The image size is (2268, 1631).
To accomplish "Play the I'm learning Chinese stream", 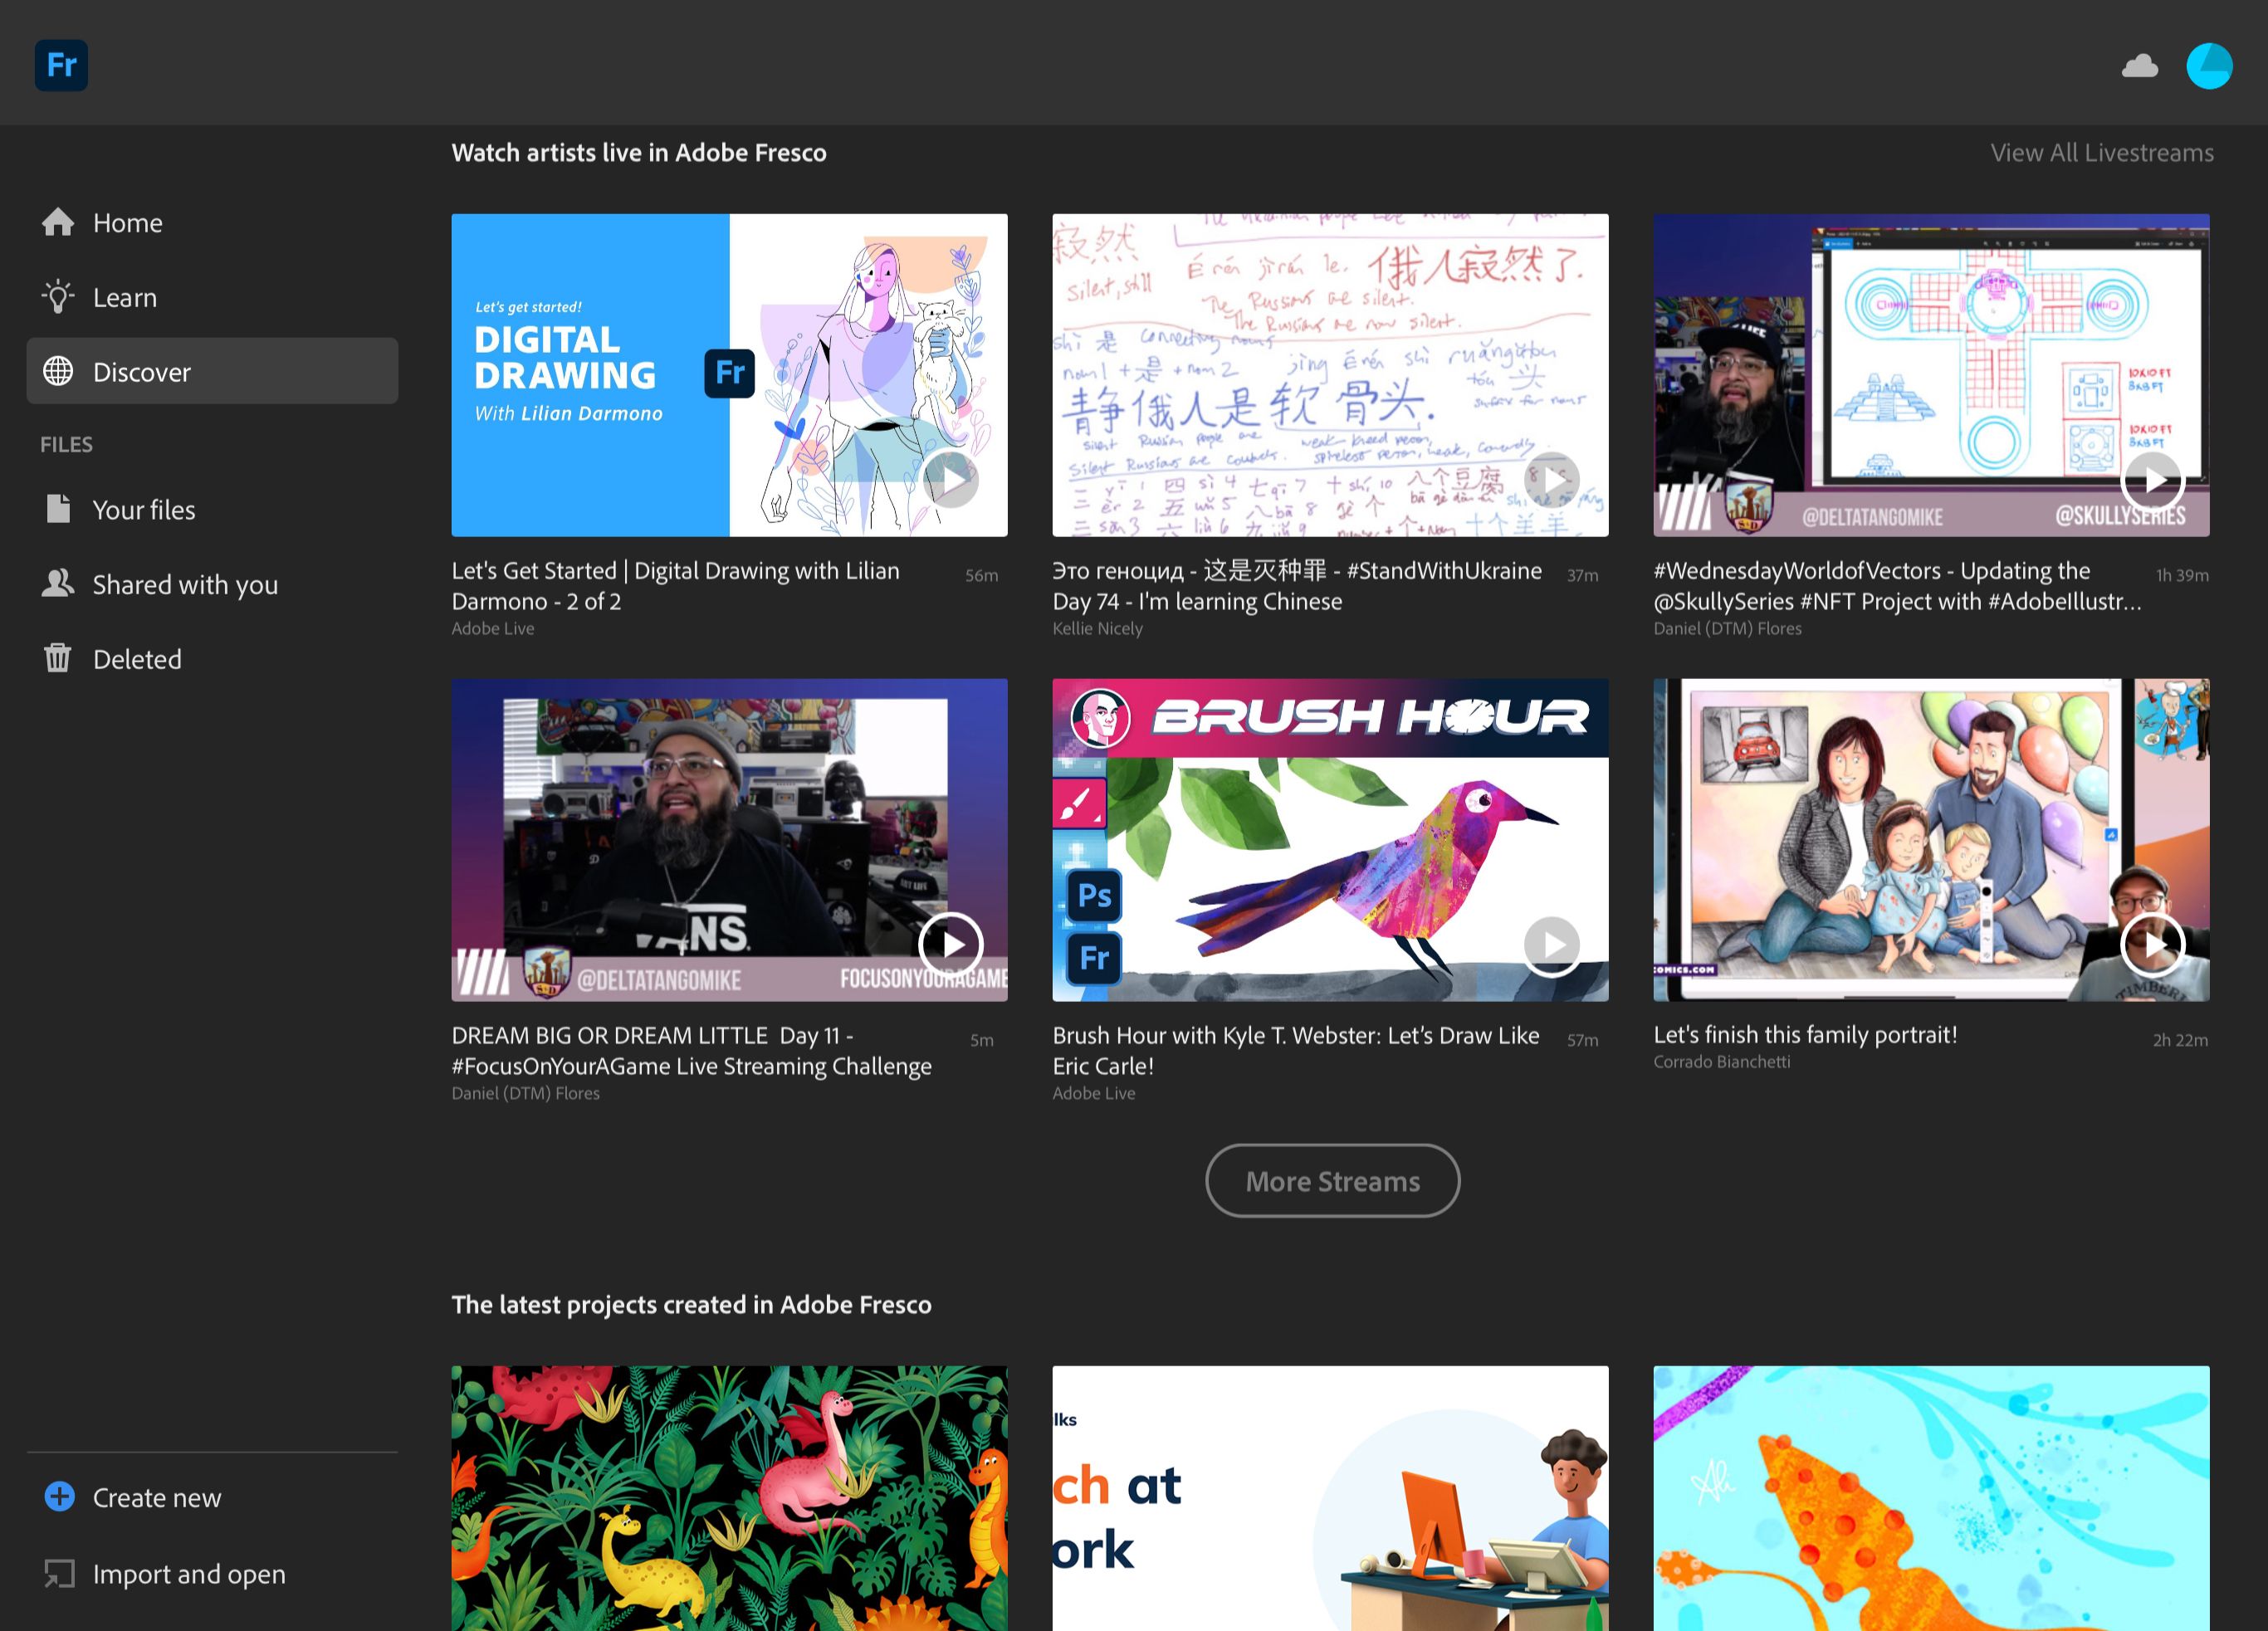I will (x=1551, y=480).
